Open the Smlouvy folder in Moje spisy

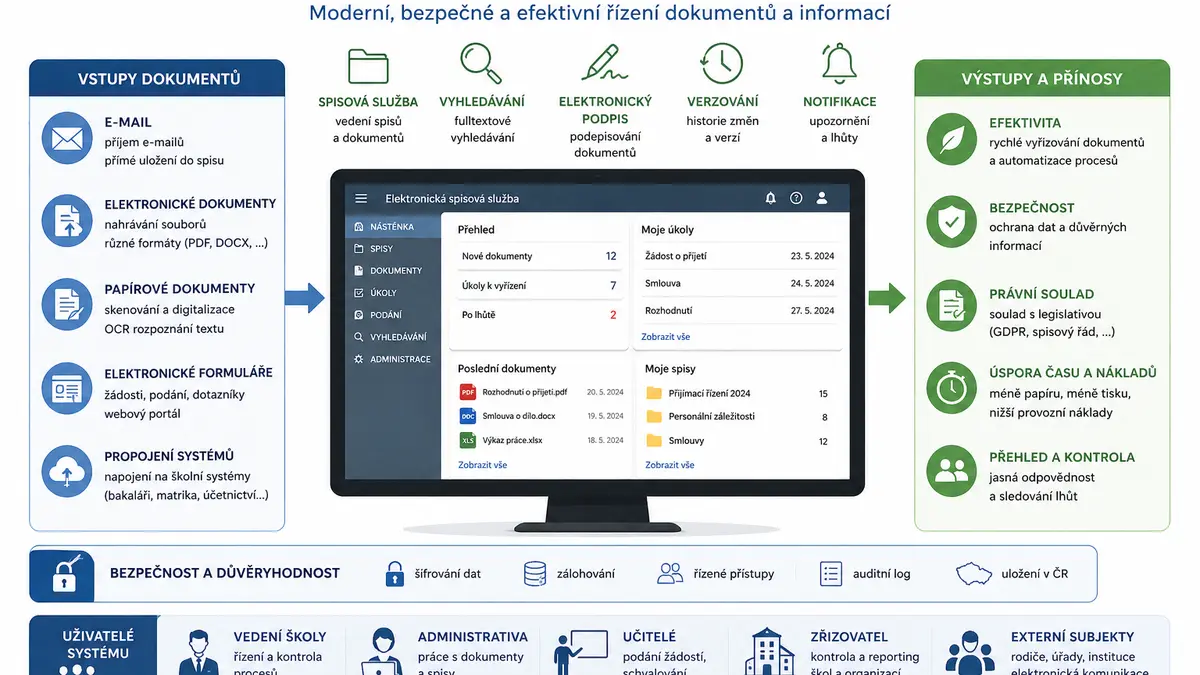(x=737, y=441)
